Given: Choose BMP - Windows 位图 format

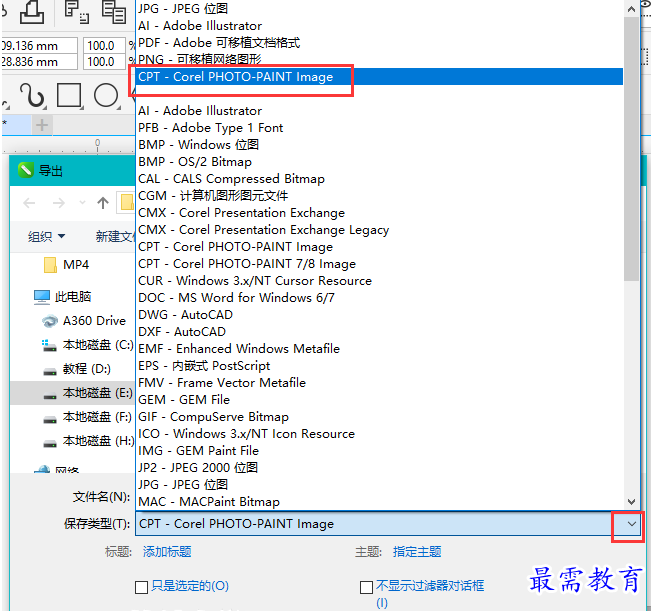Looking at the screenshot, I should coord(379,145).
